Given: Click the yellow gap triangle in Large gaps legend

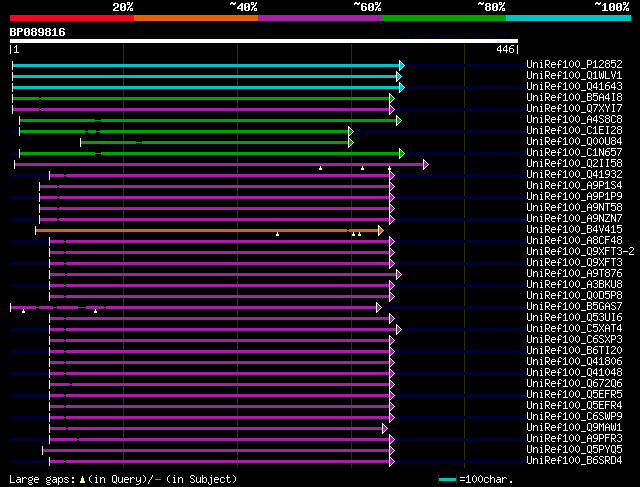Looking at the screenshot, I should click(x=82, y=480).
